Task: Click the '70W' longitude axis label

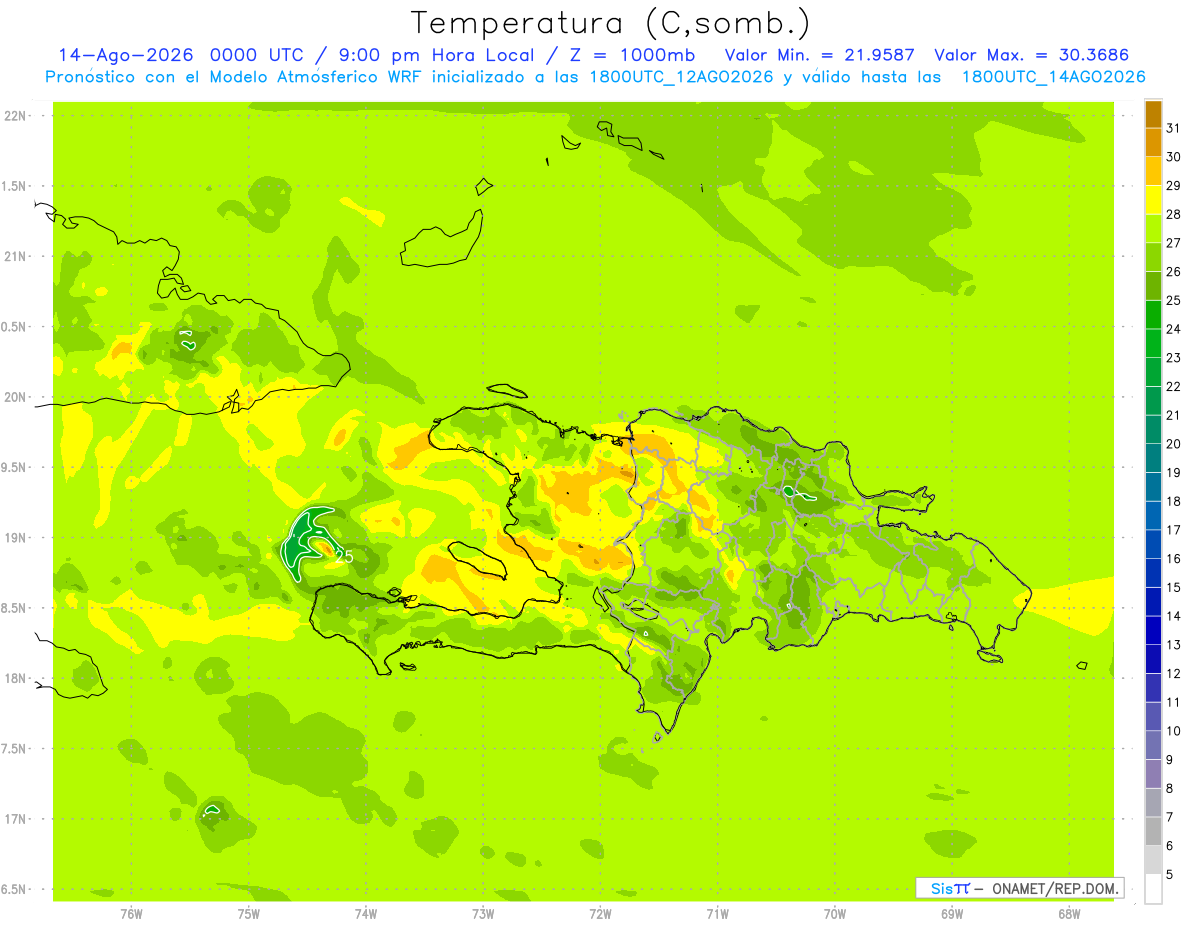Action: coord(835,914)
